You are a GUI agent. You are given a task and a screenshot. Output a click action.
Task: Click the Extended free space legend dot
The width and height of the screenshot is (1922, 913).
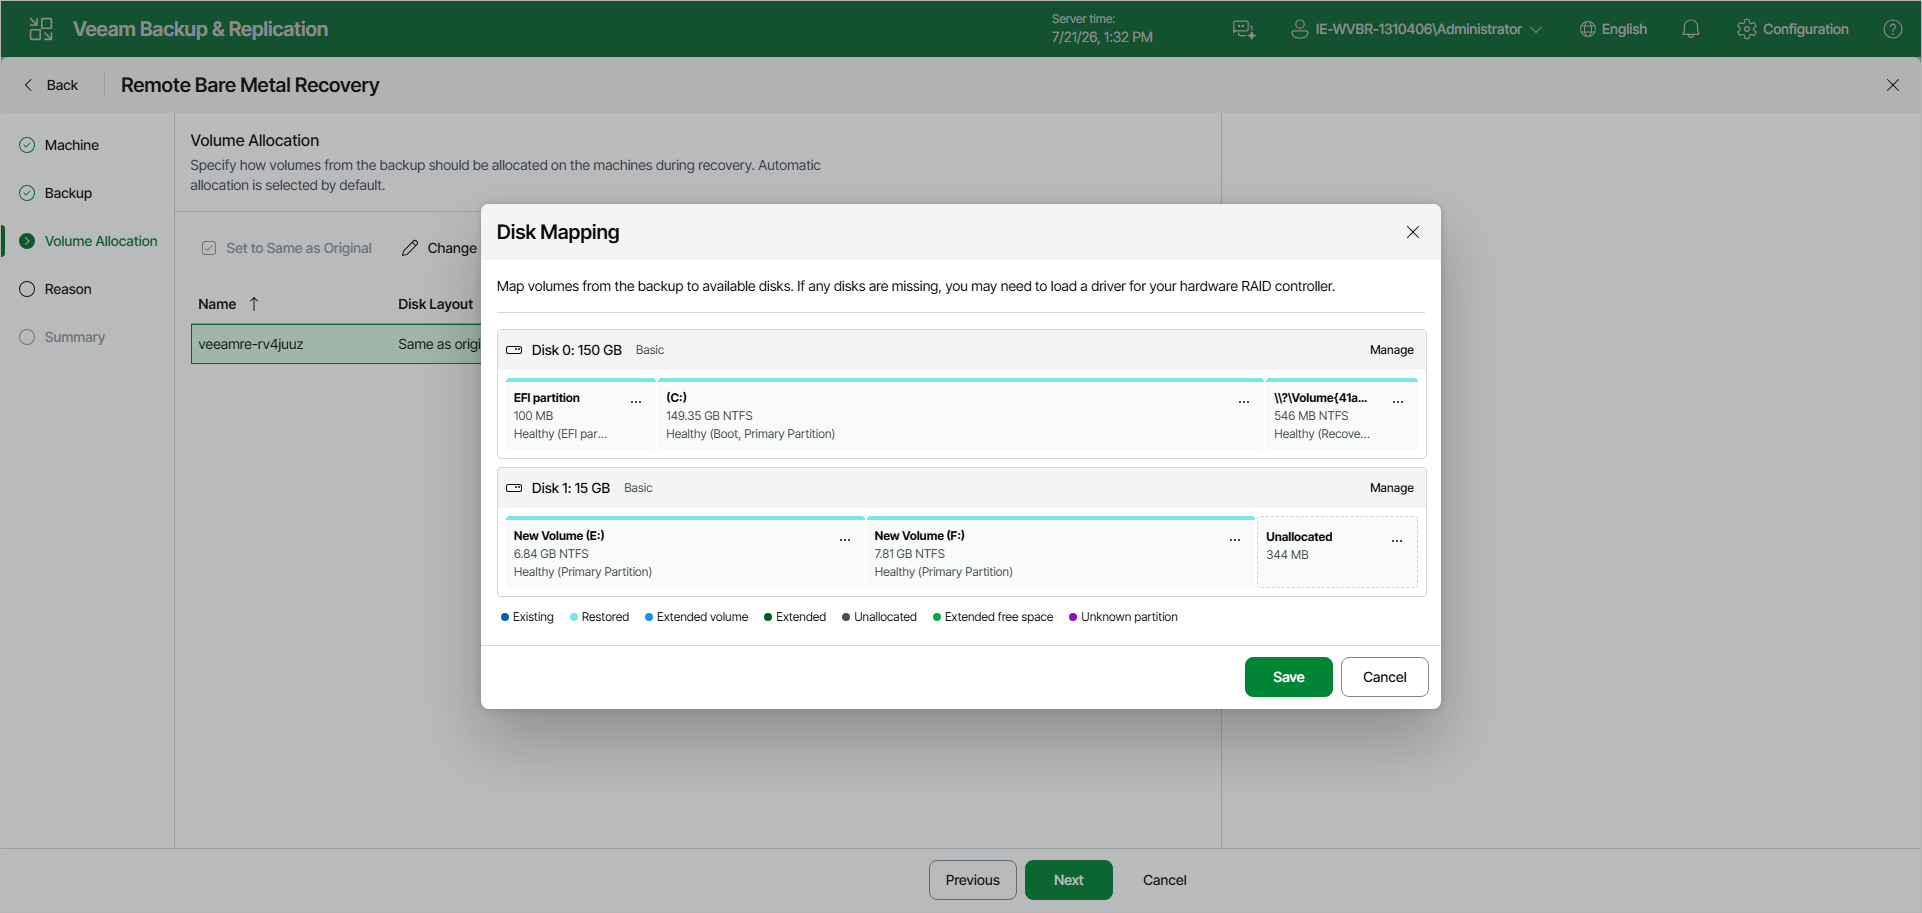(x=937, y=617)
